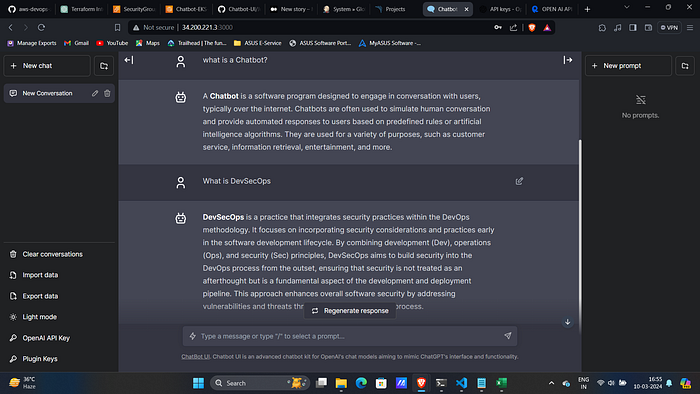This screenshot has height=394, width=700.
Task: Open tab search dropdown chevron
Action: click(627, 8)
